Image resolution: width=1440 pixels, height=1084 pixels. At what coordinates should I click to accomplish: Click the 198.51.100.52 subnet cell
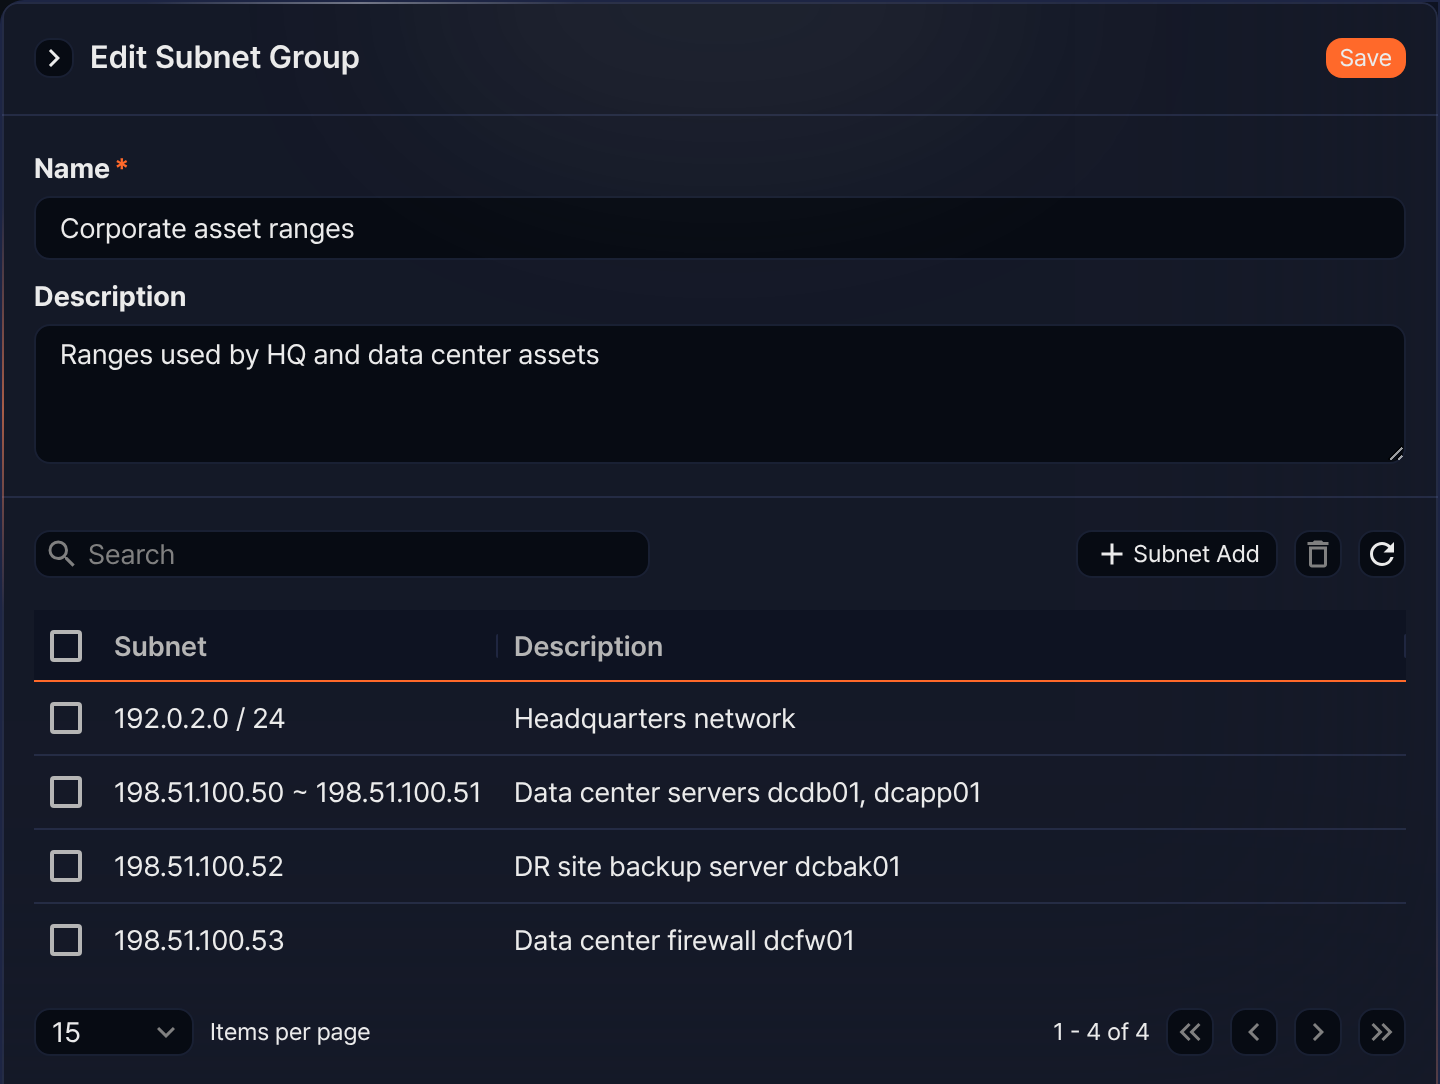[199, 866]
